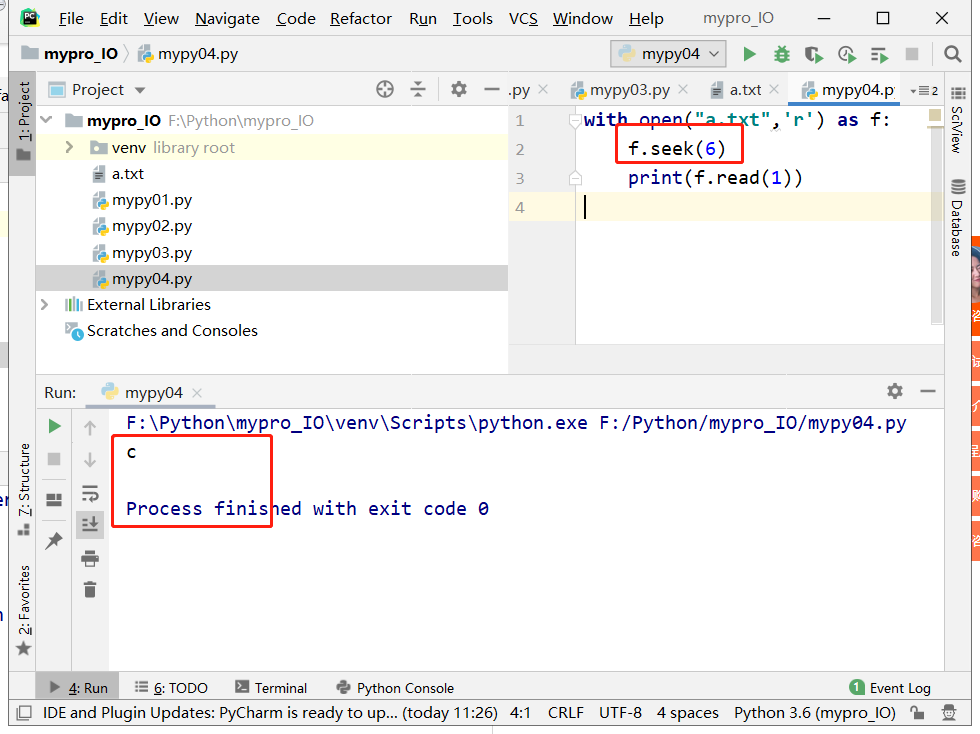Run mypy04 with the green toolbar play button

click(x=749, y=54)
